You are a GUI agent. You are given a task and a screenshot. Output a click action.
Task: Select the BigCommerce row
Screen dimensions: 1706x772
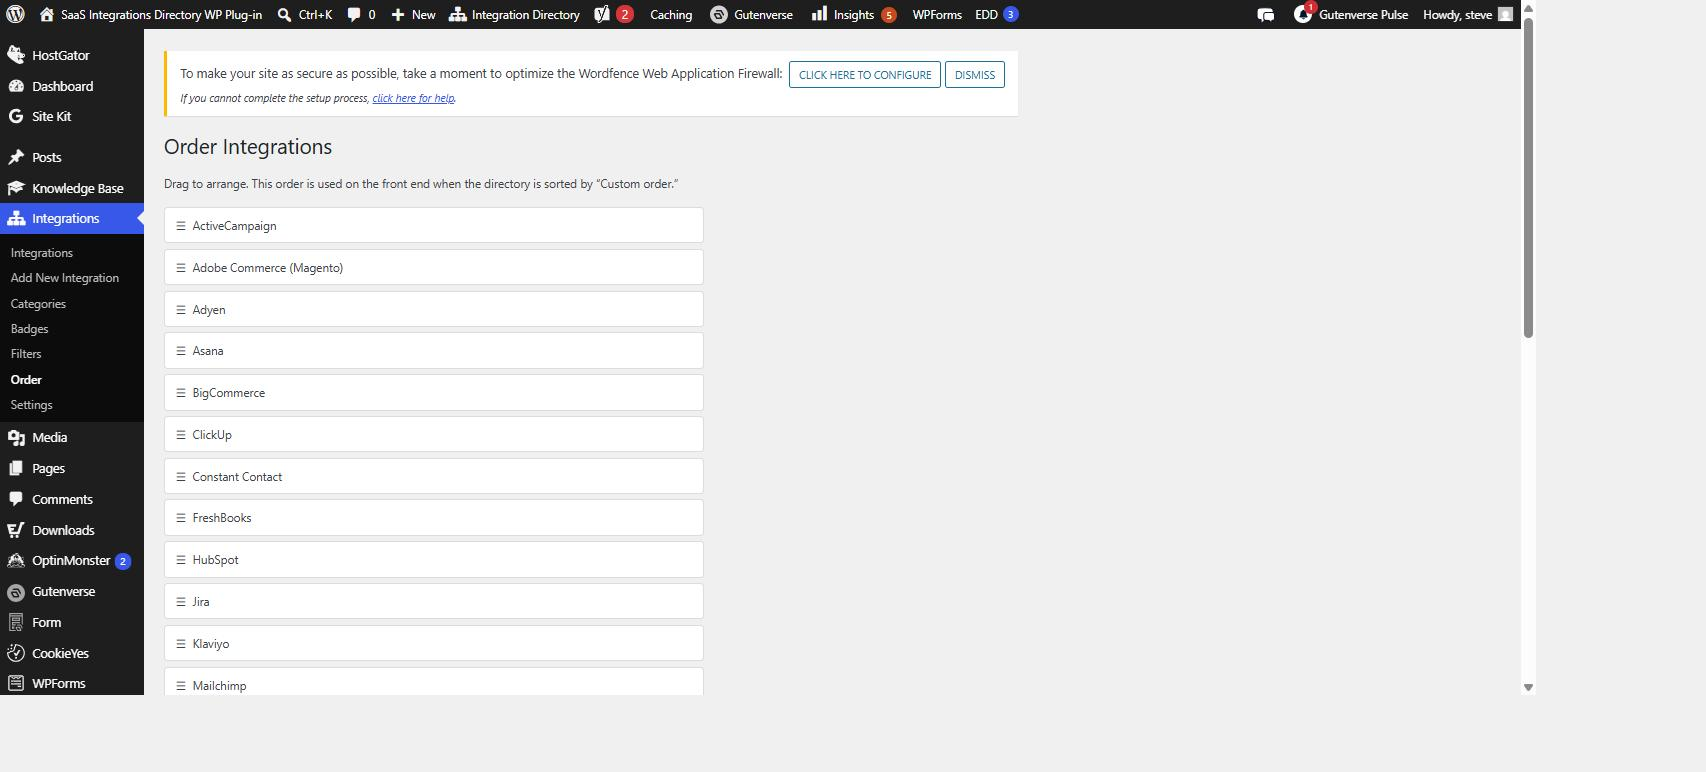click(434, 393)
